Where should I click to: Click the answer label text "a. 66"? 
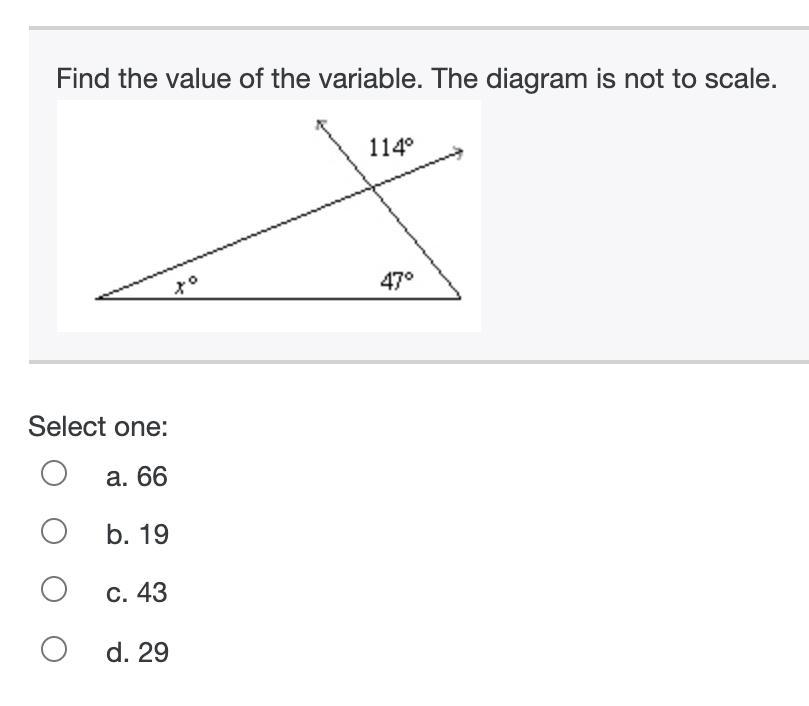click(x=136, y=477)
